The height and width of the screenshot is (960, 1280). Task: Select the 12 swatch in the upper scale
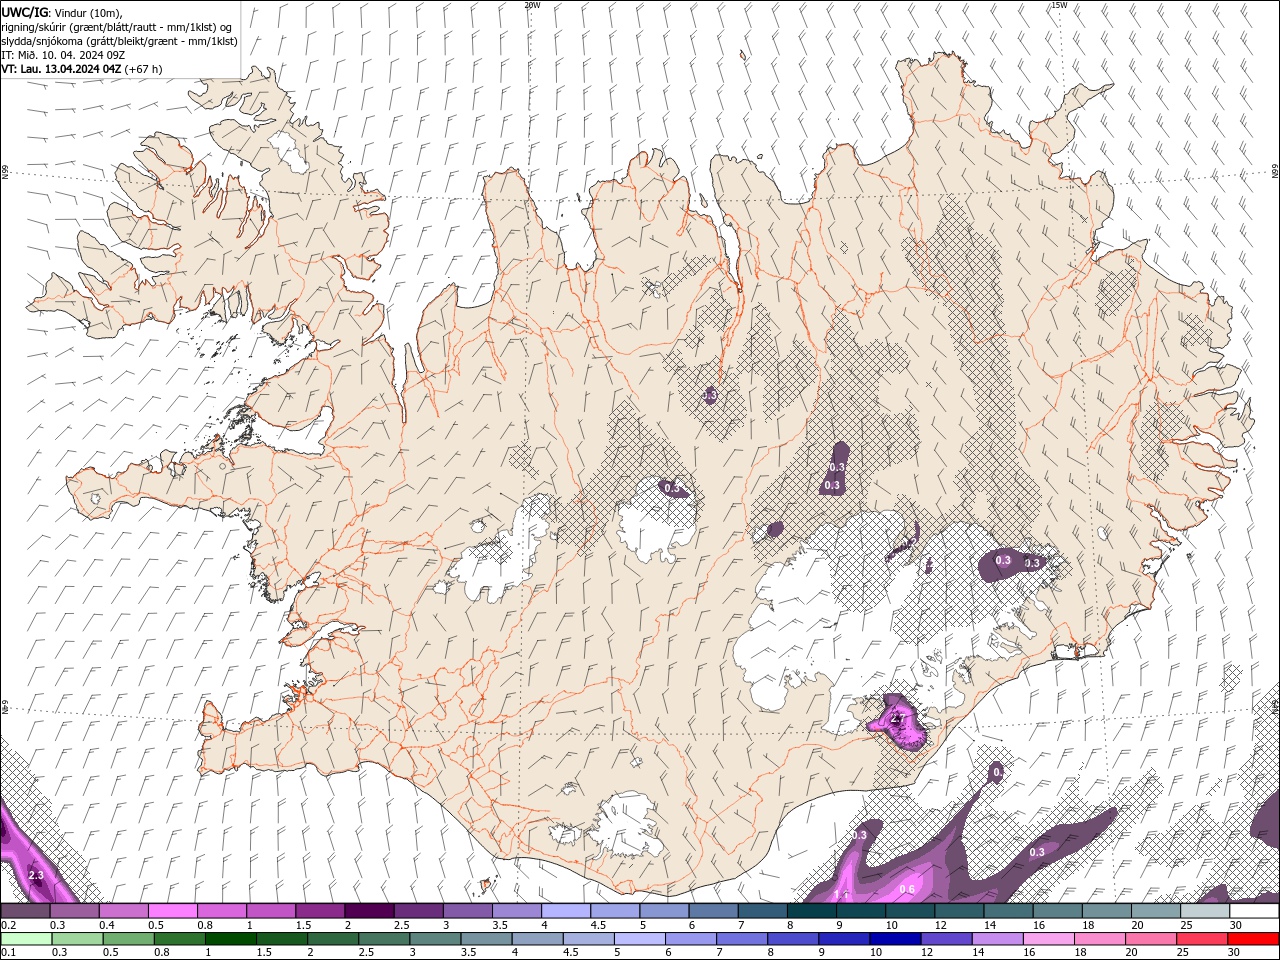tap(960, 911)
